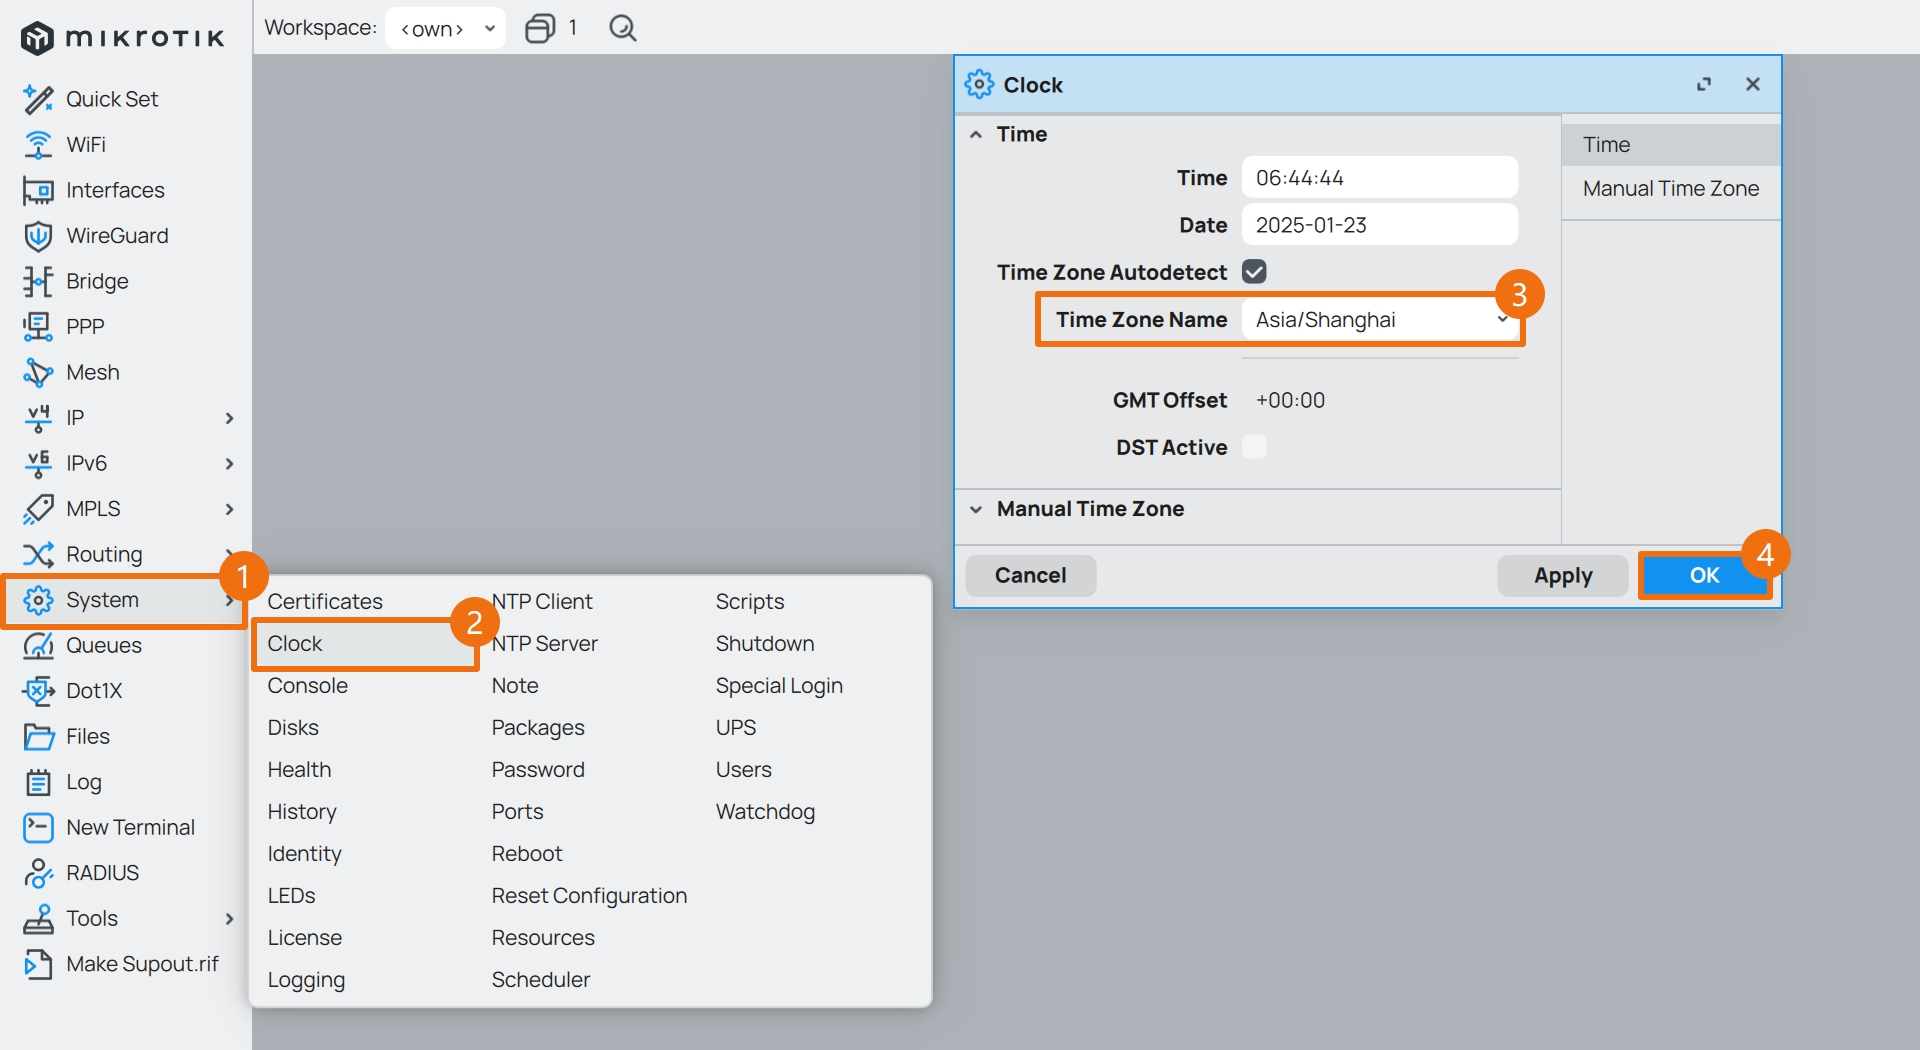Expand the MPLS submenu arrow
Screen dimensions: 1920x1050
(x=229, y=509)
